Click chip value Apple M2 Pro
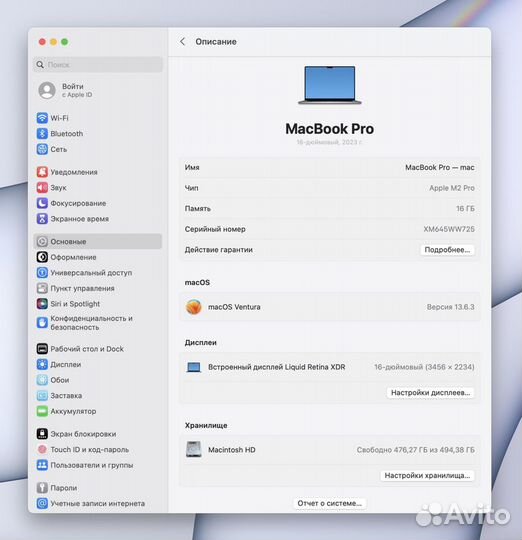 coord(452,188)
